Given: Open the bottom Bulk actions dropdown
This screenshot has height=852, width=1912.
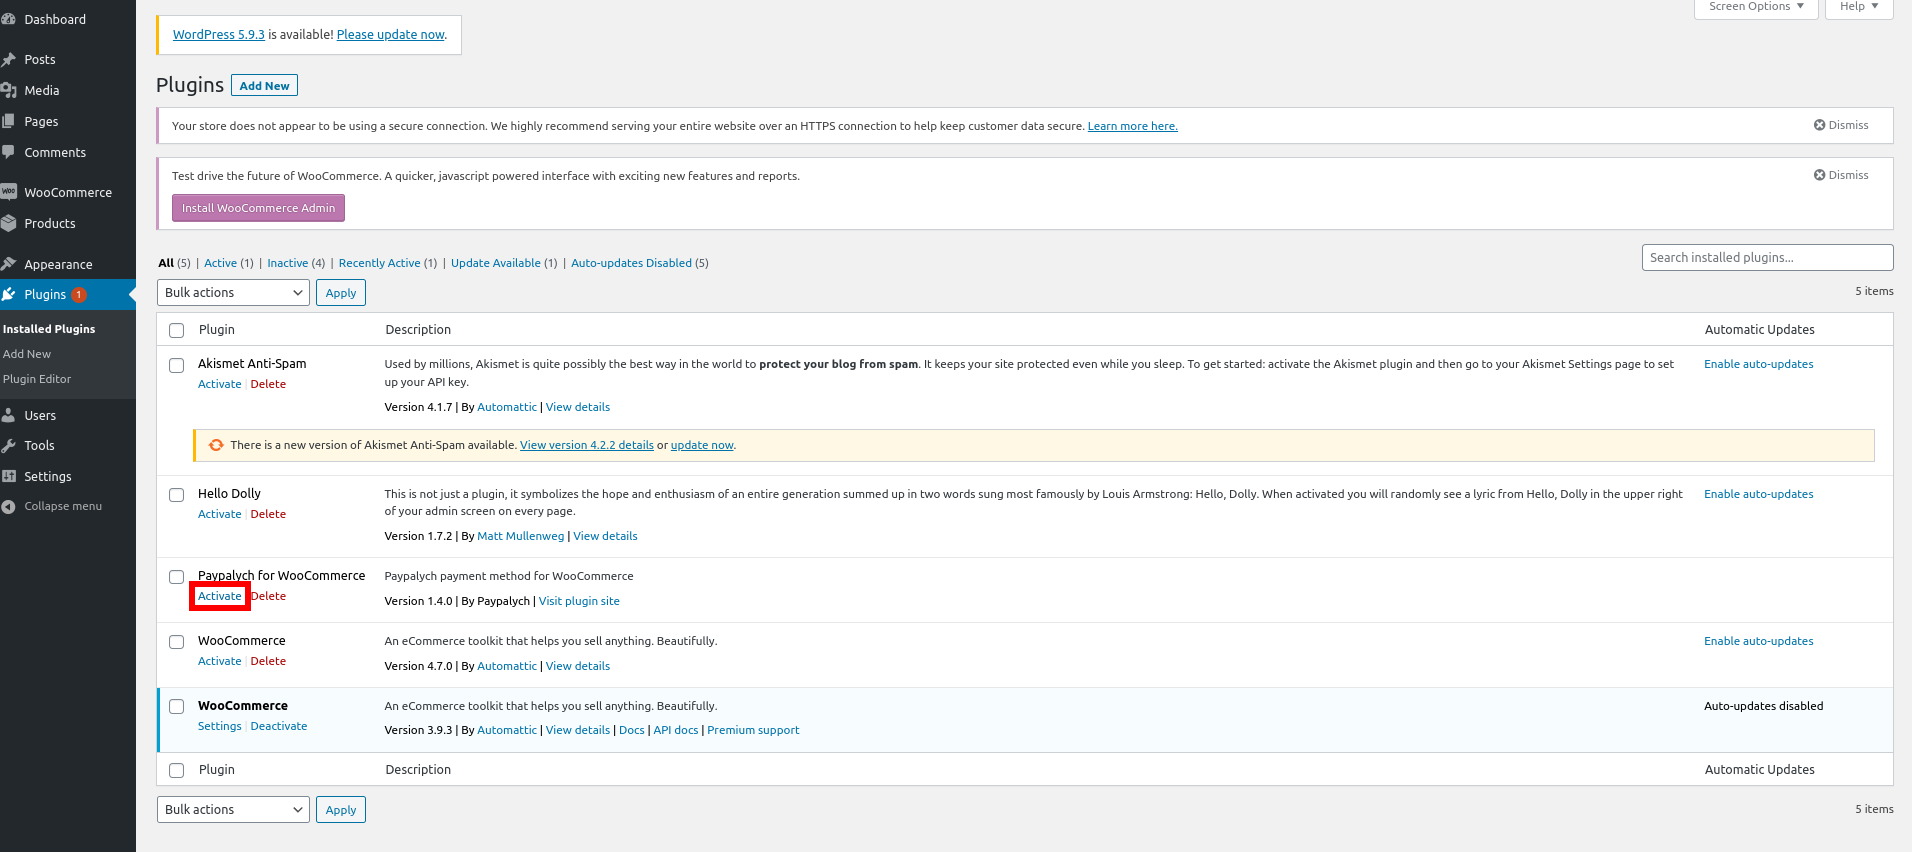Looking at the screenshot, I should [x=233, y=809].
